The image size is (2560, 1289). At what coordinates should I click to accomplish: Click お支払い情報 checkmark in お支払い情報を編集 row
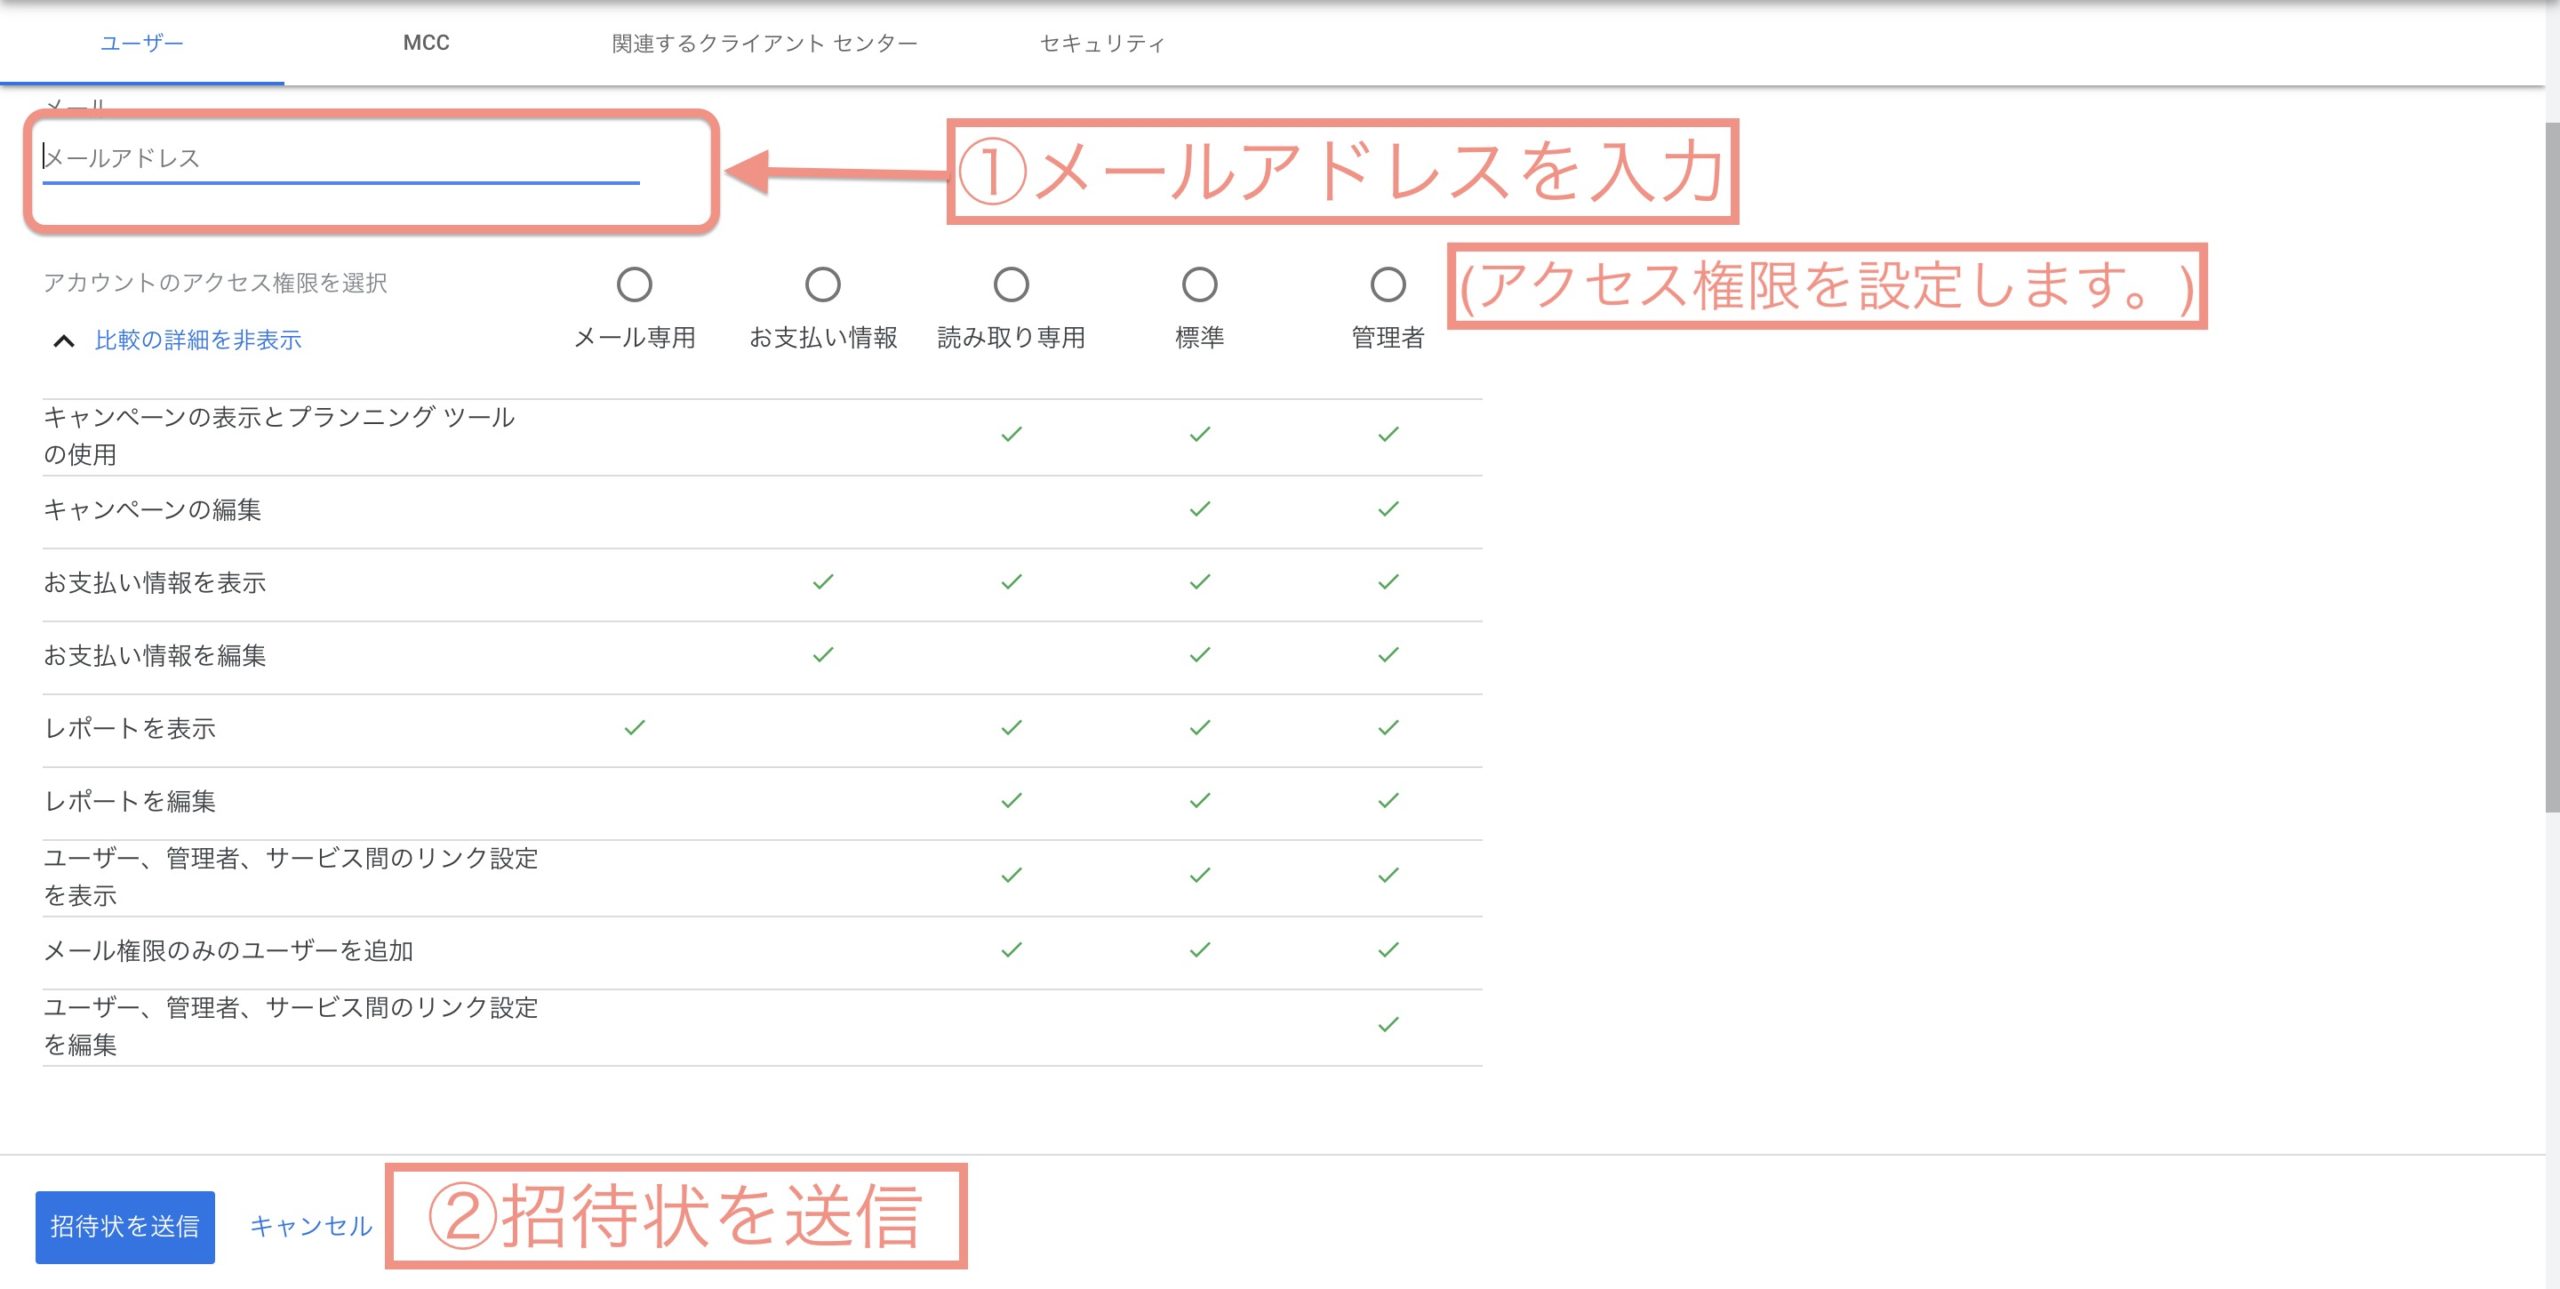tap(822, 655)
